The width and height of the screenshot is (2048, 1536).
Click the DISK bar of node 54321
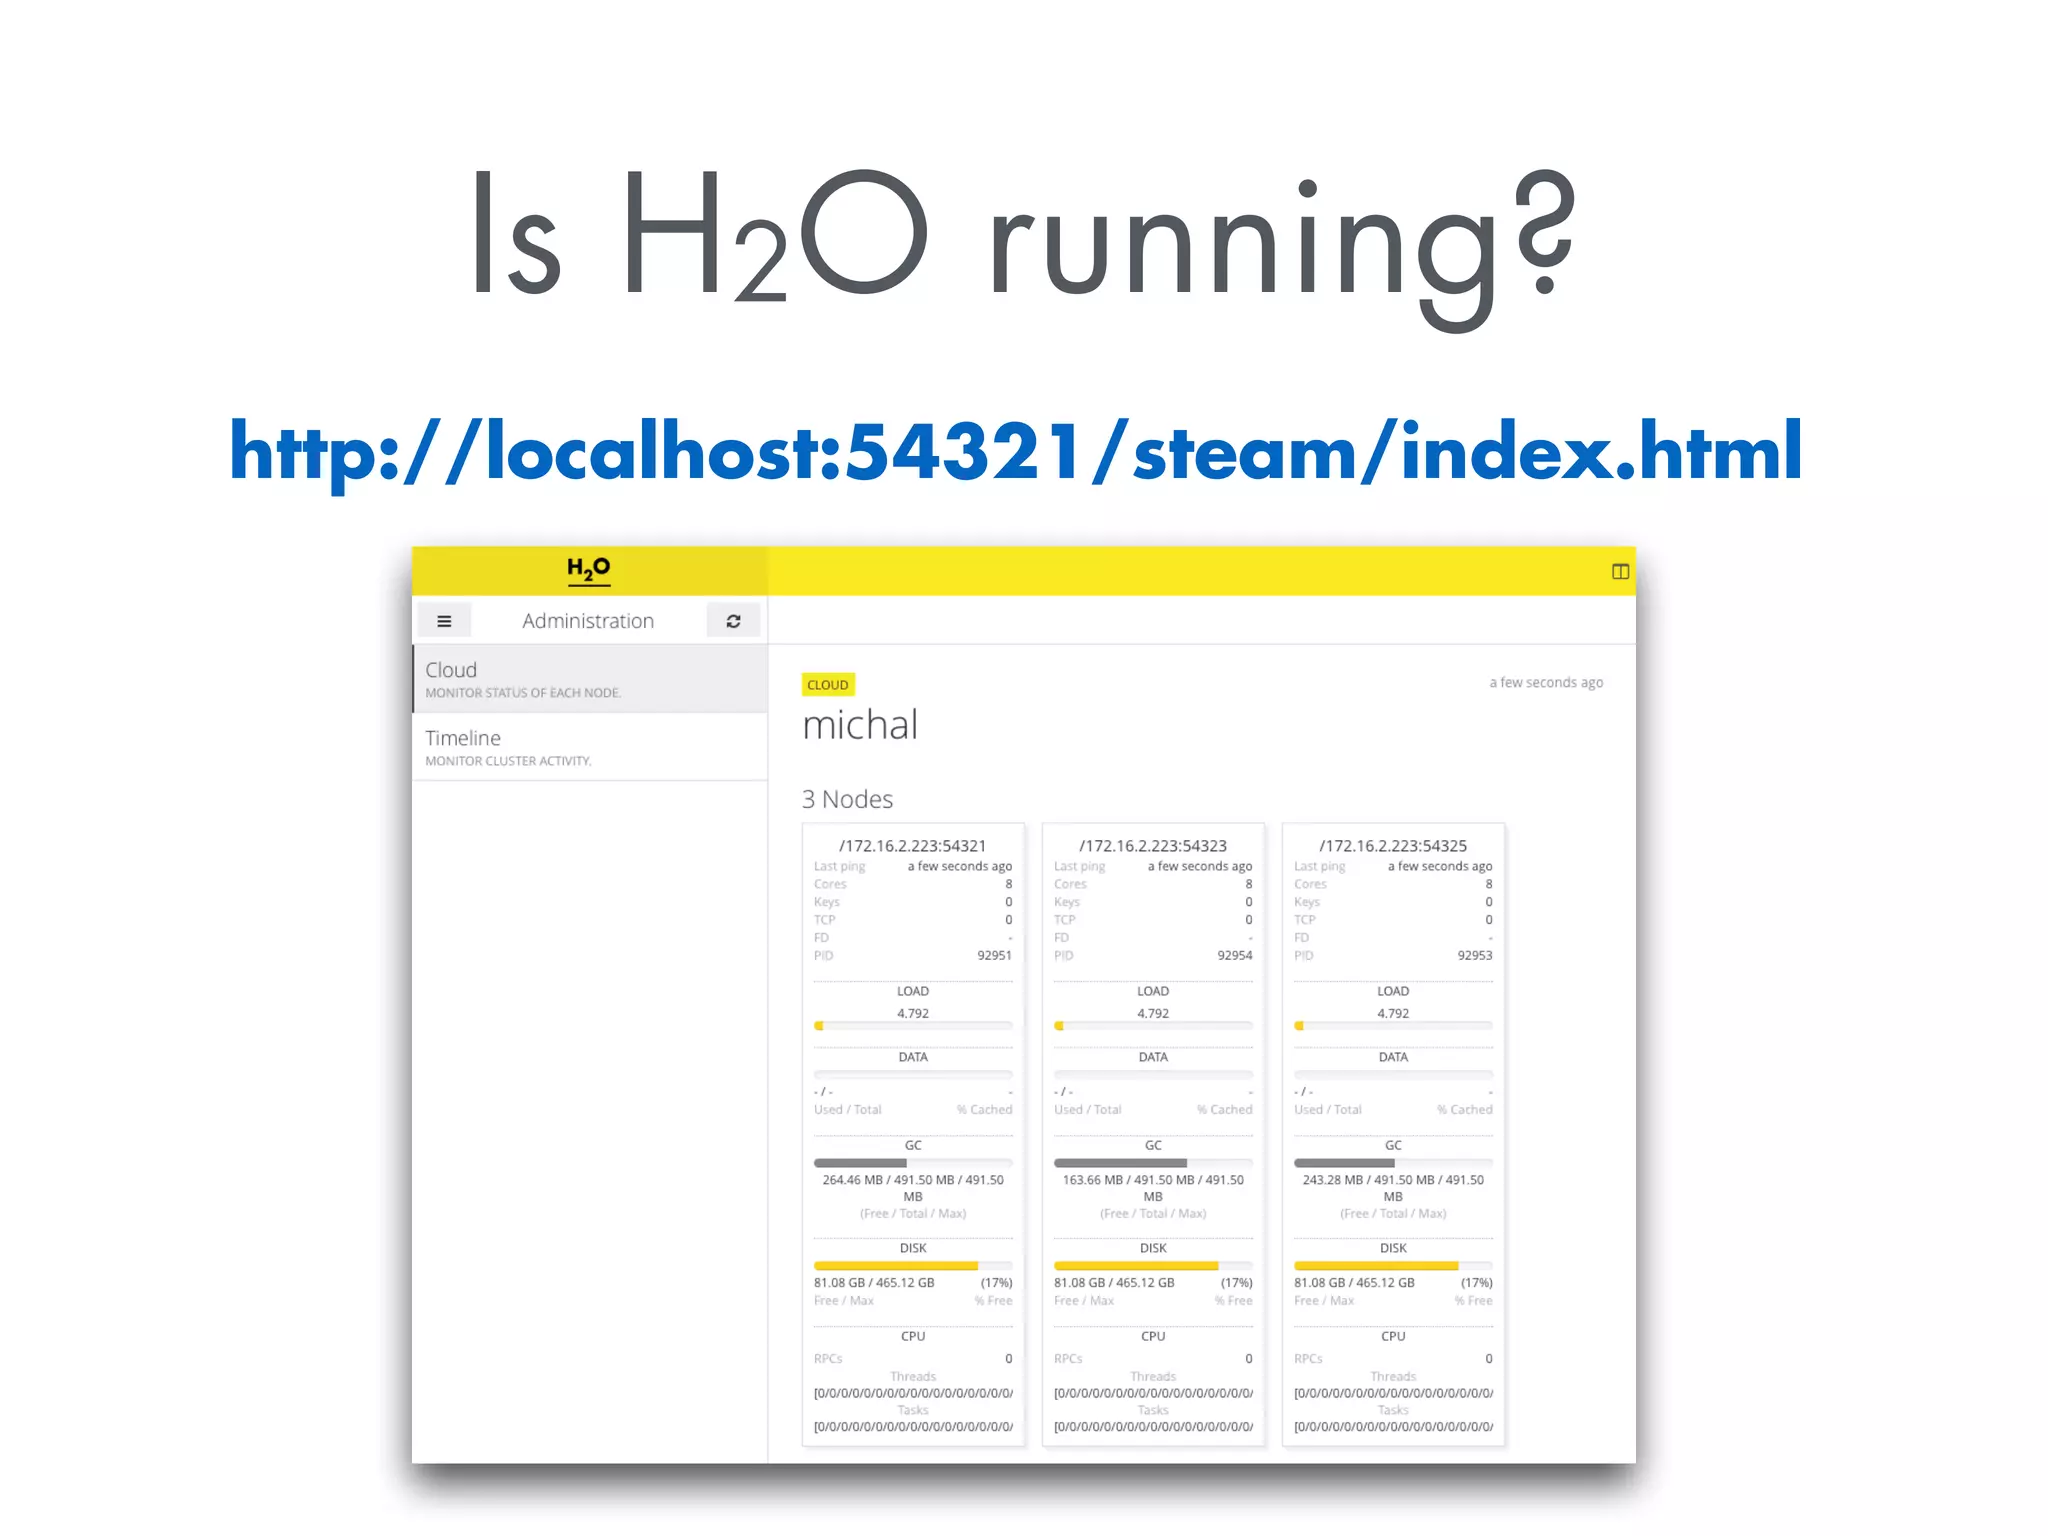tap(913, 1266)
